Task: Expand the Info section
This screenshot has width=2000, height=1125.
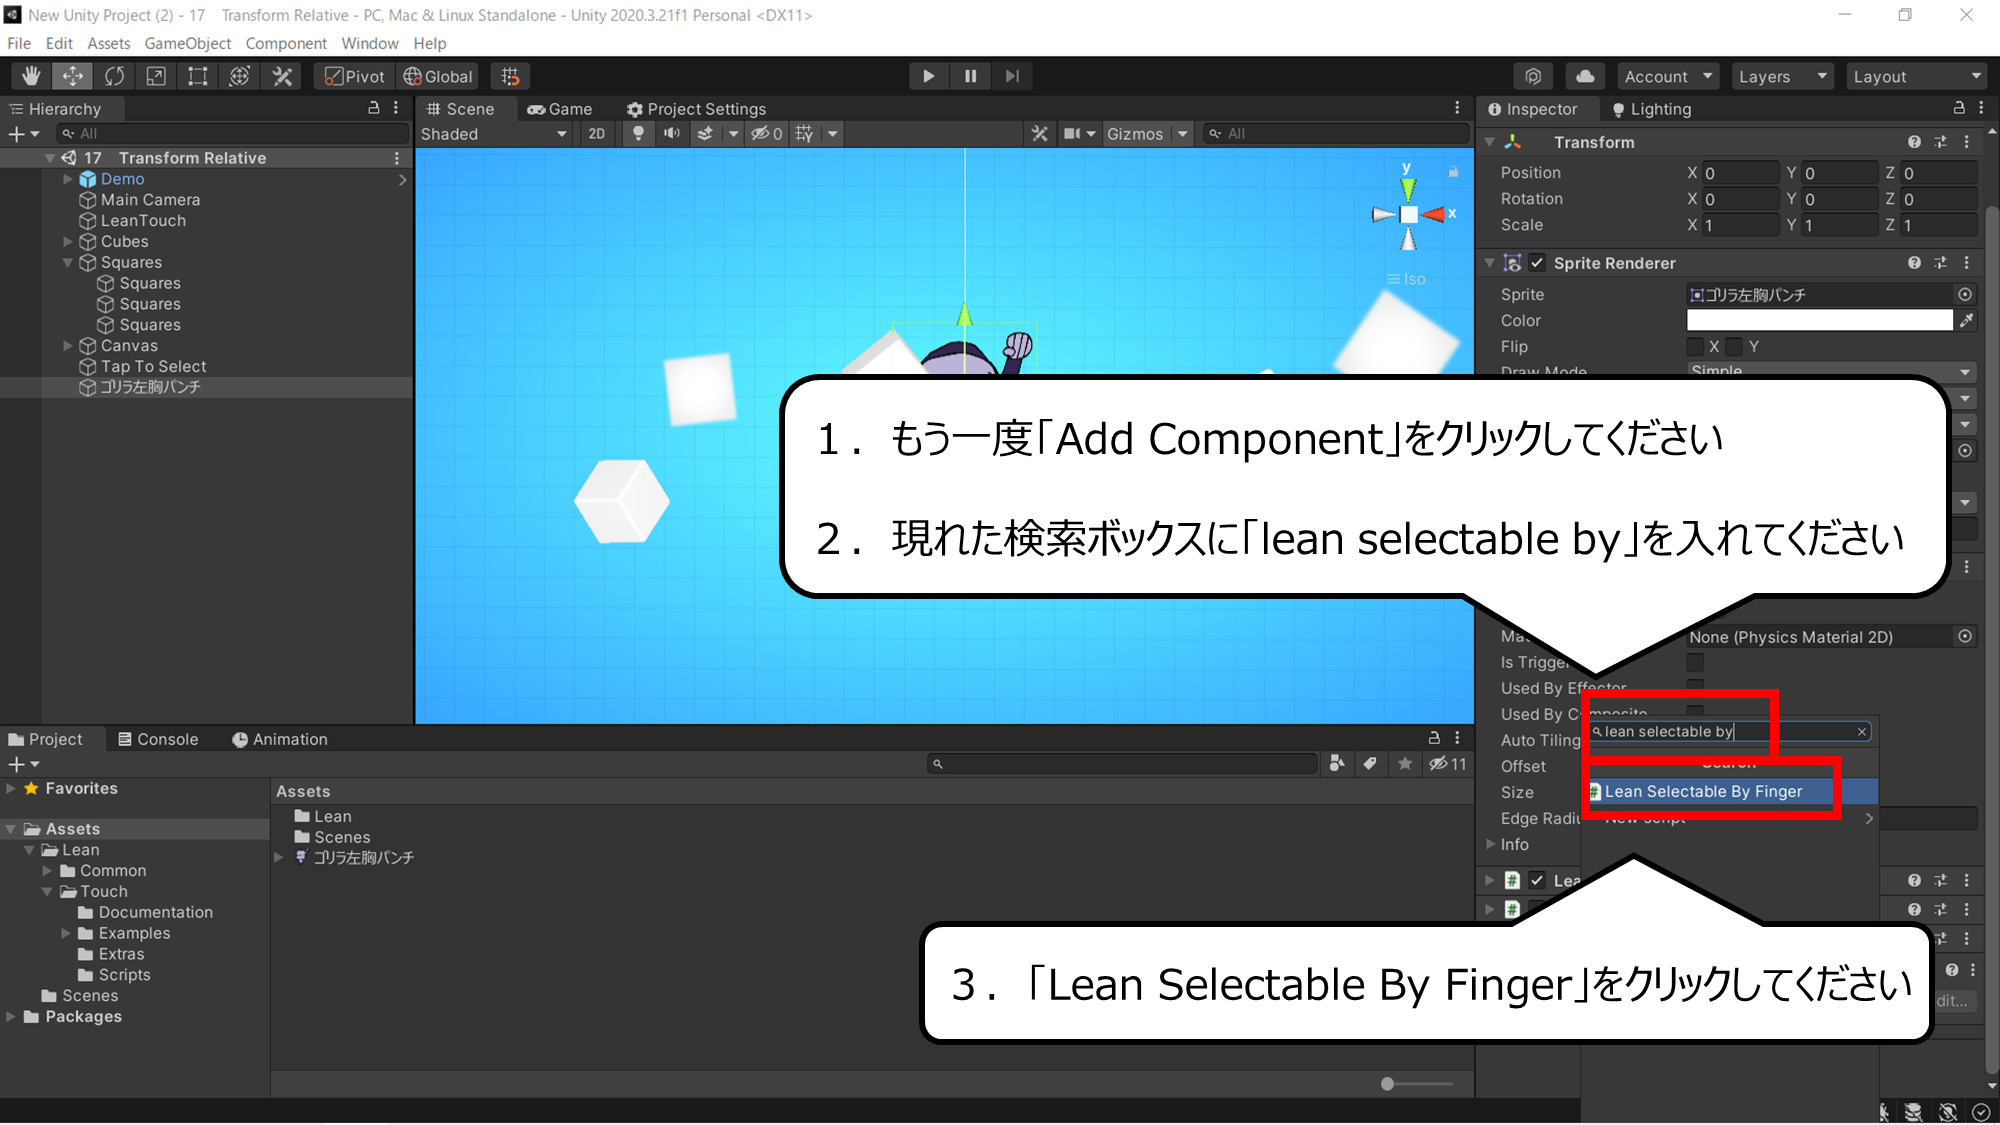Action: click(1491, 844)
